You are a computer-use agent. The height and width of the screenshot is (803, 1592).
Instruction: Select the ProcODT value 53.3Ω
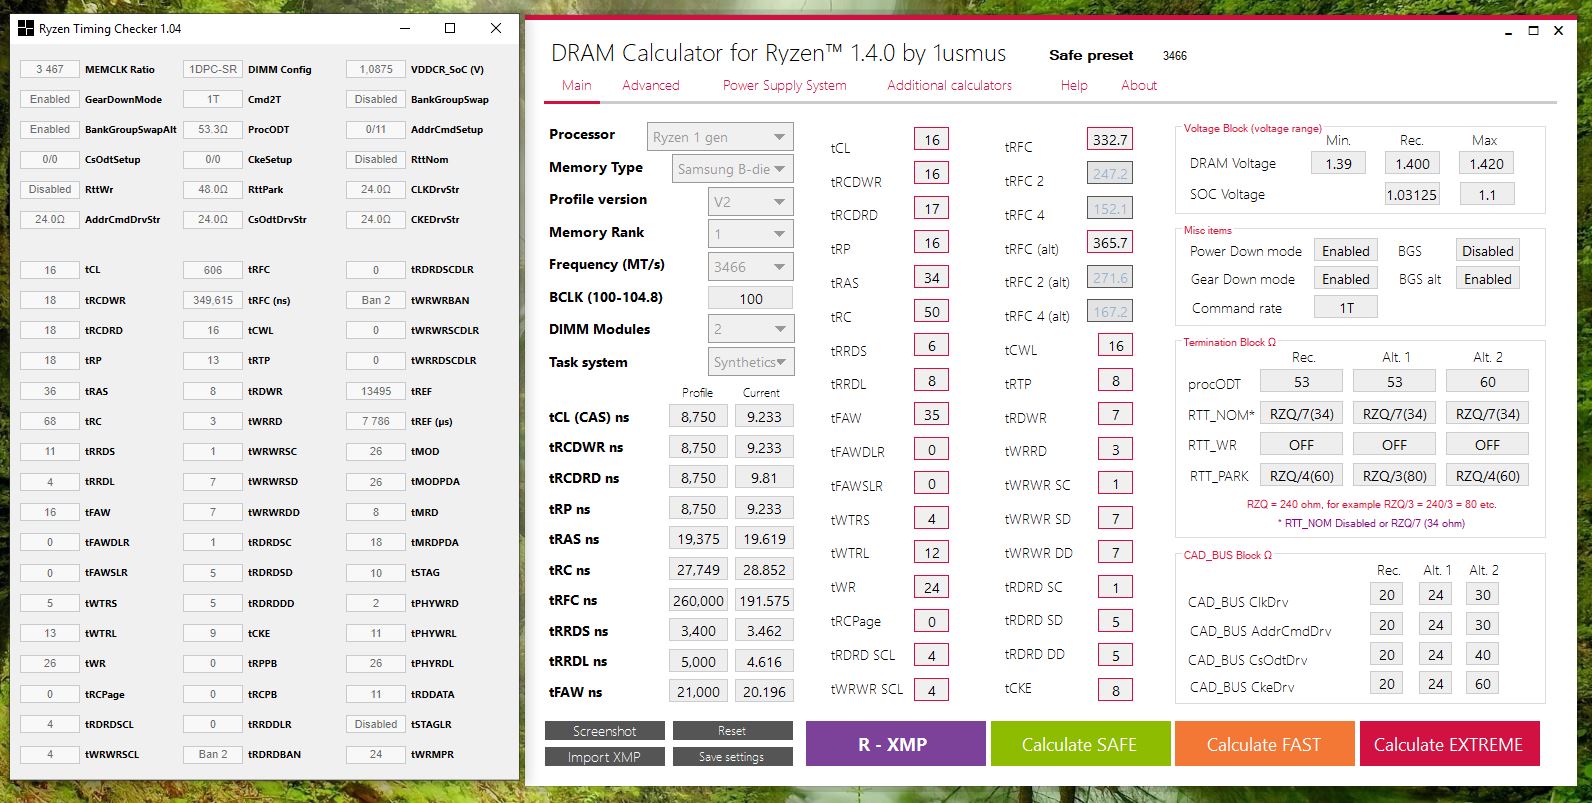pyautogui.click(x=213, y=129)
